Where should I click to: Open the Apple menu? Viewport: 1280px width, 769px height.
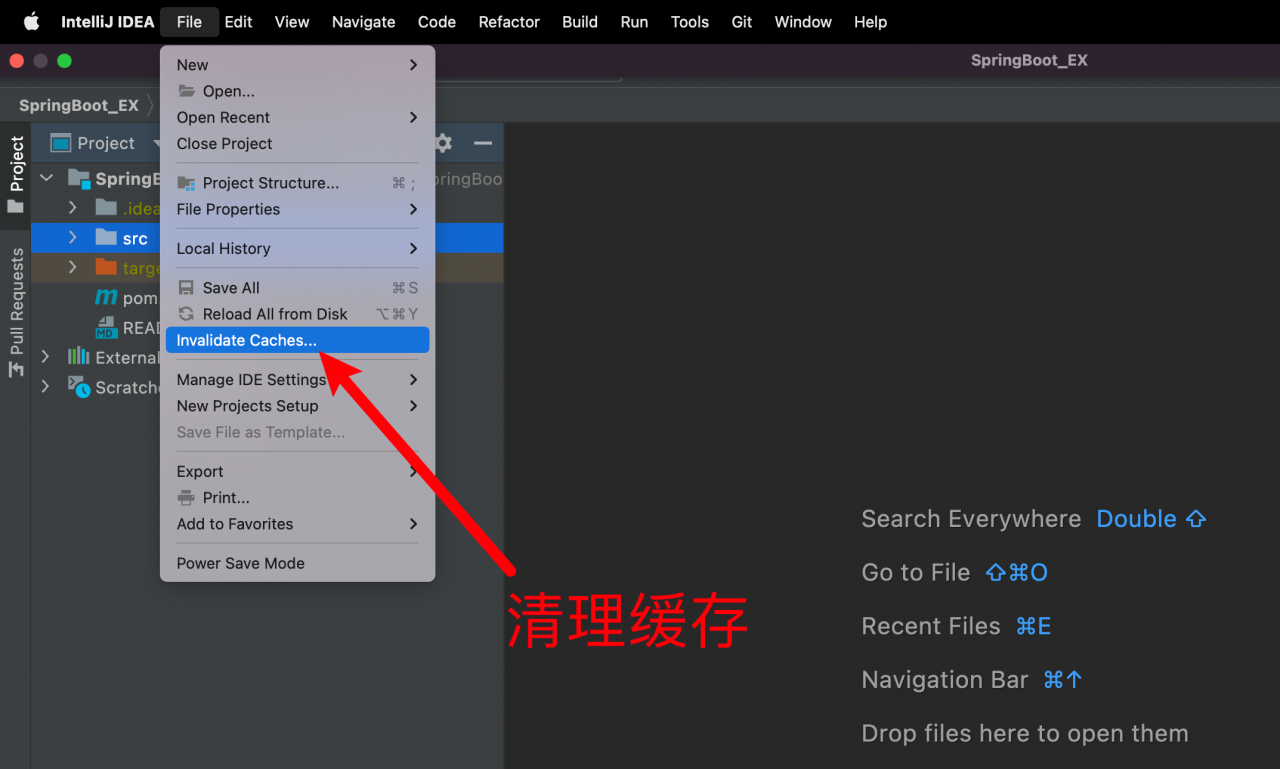[31, 21]
